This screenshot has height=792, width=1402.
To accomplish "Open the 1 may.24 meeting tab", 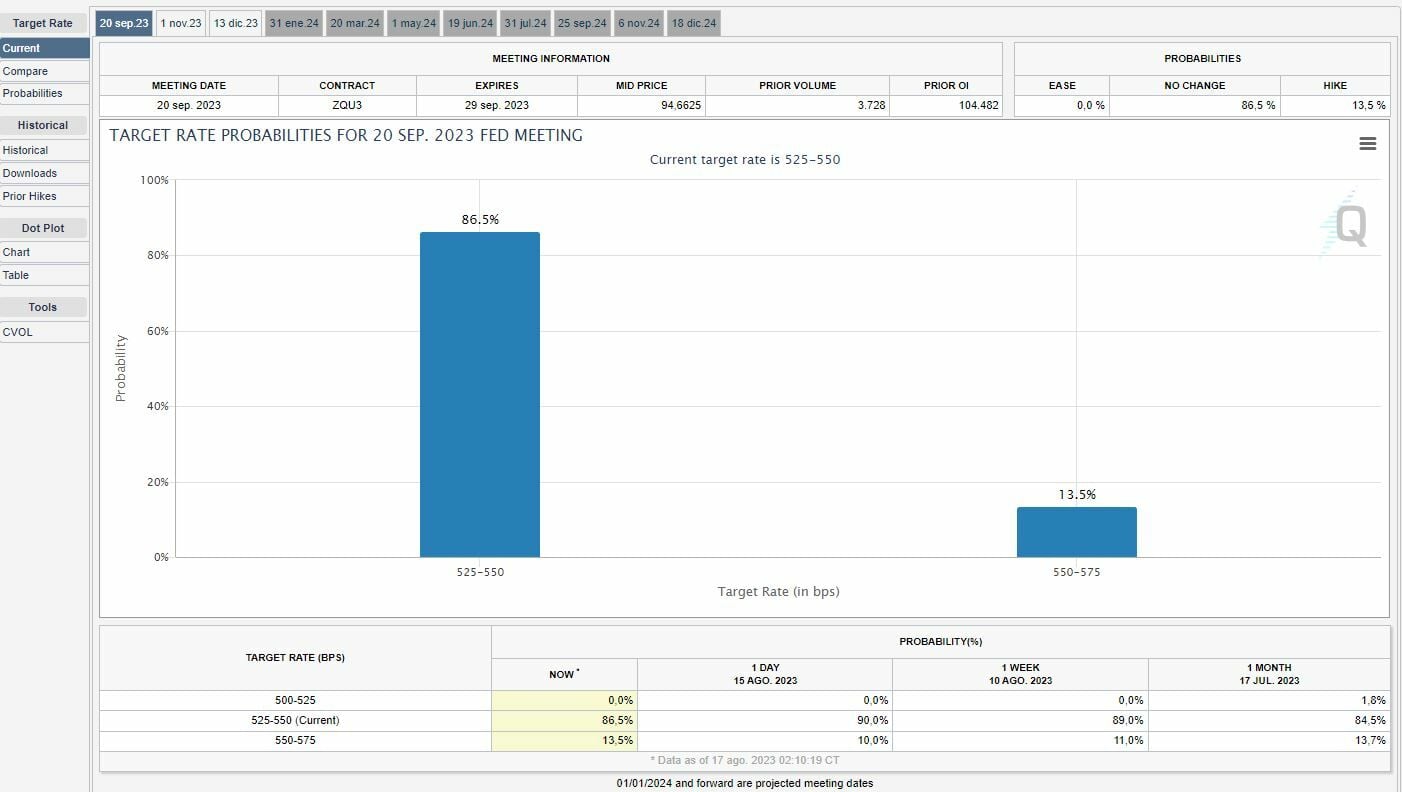I will [414, 23].
